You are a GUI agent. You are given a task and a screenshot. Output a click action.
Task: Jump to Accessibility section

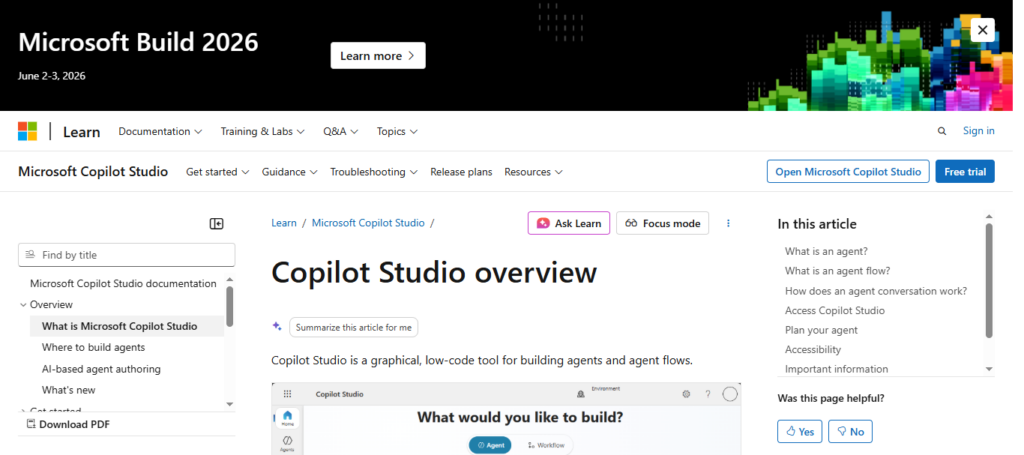pos(813,349)
